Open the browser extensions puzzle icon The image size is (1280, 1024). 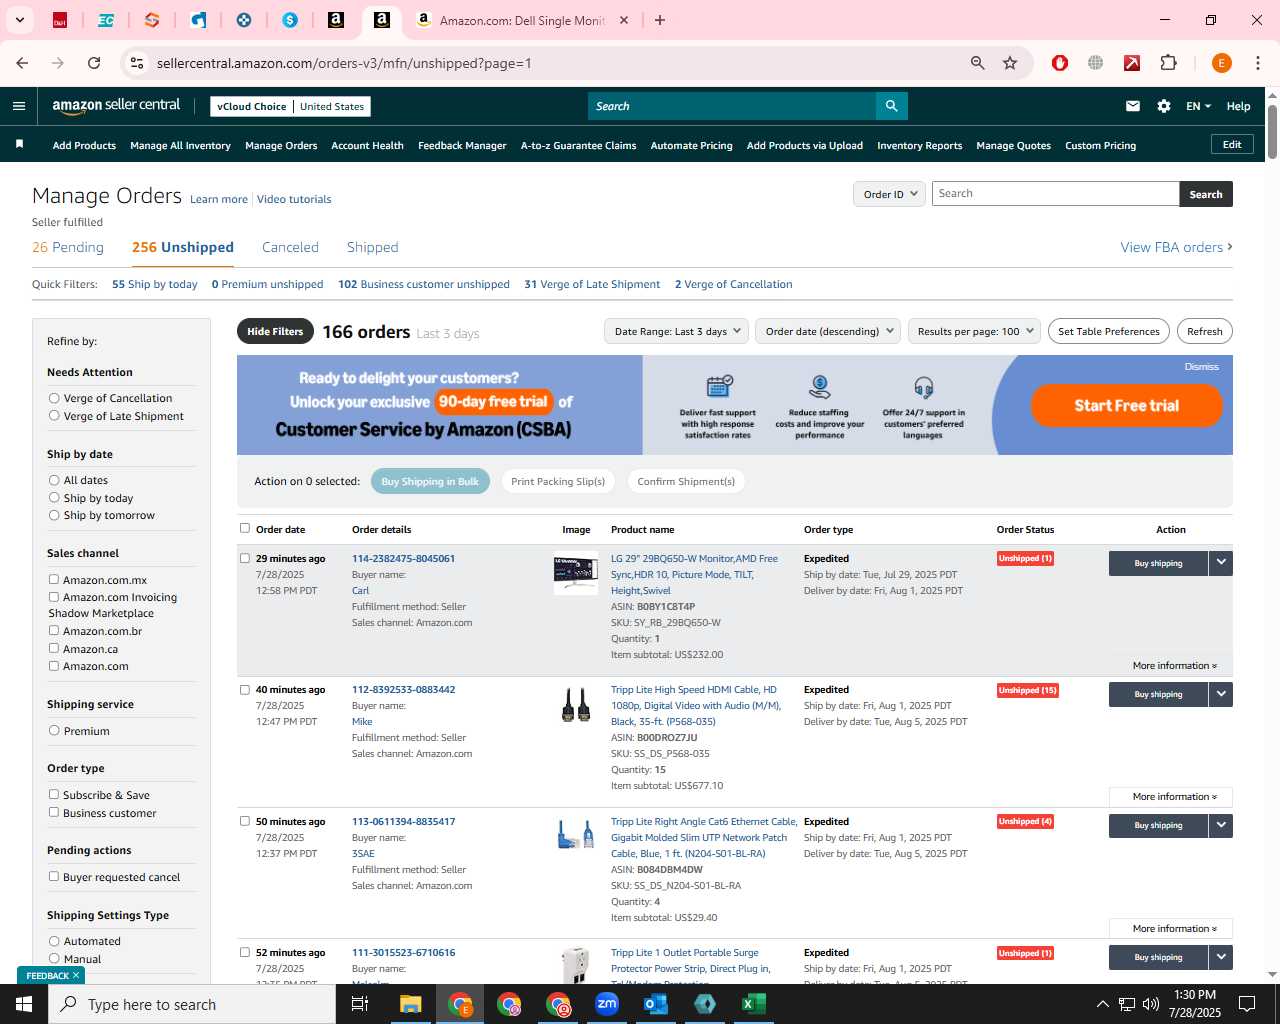[x=1168, y=63]
